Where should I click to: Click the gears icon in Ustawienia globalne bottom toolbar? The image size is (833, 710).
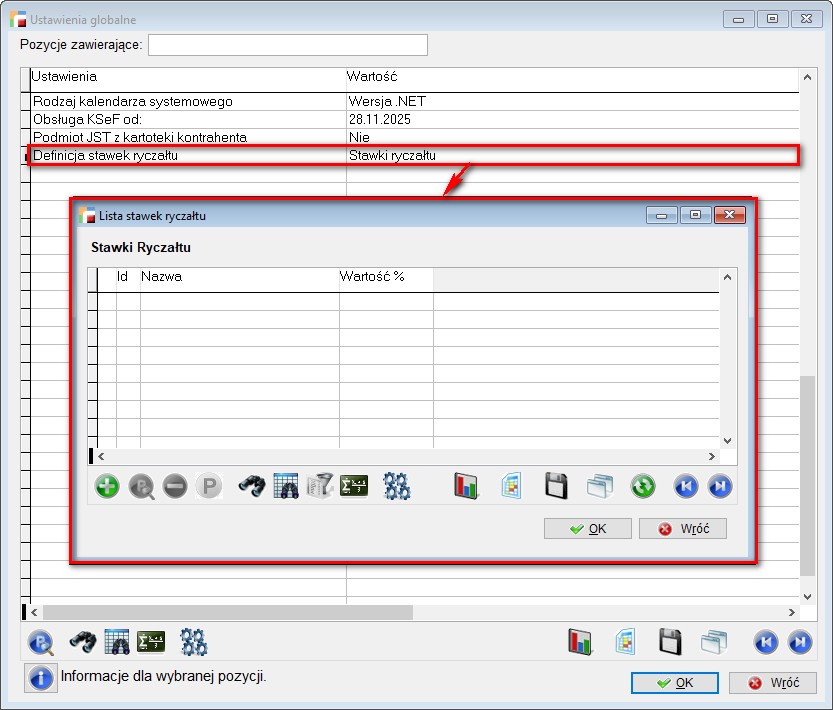194,641
